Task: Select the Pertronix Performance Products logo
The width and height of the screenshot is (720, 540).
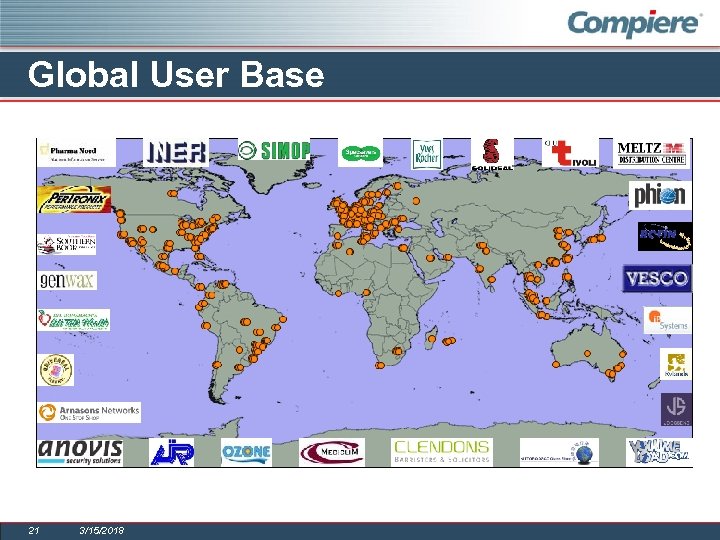Action: point(74,199)
